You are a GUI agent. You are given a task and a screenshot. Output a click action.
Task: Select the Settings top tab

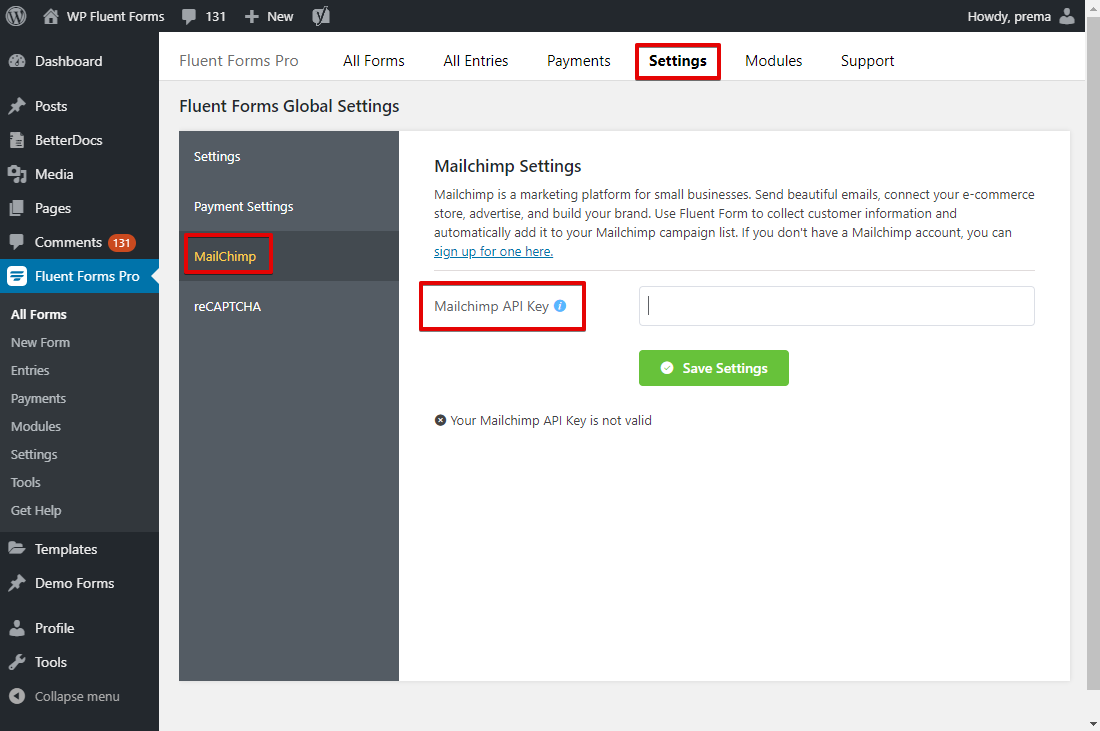pos(678,61)
